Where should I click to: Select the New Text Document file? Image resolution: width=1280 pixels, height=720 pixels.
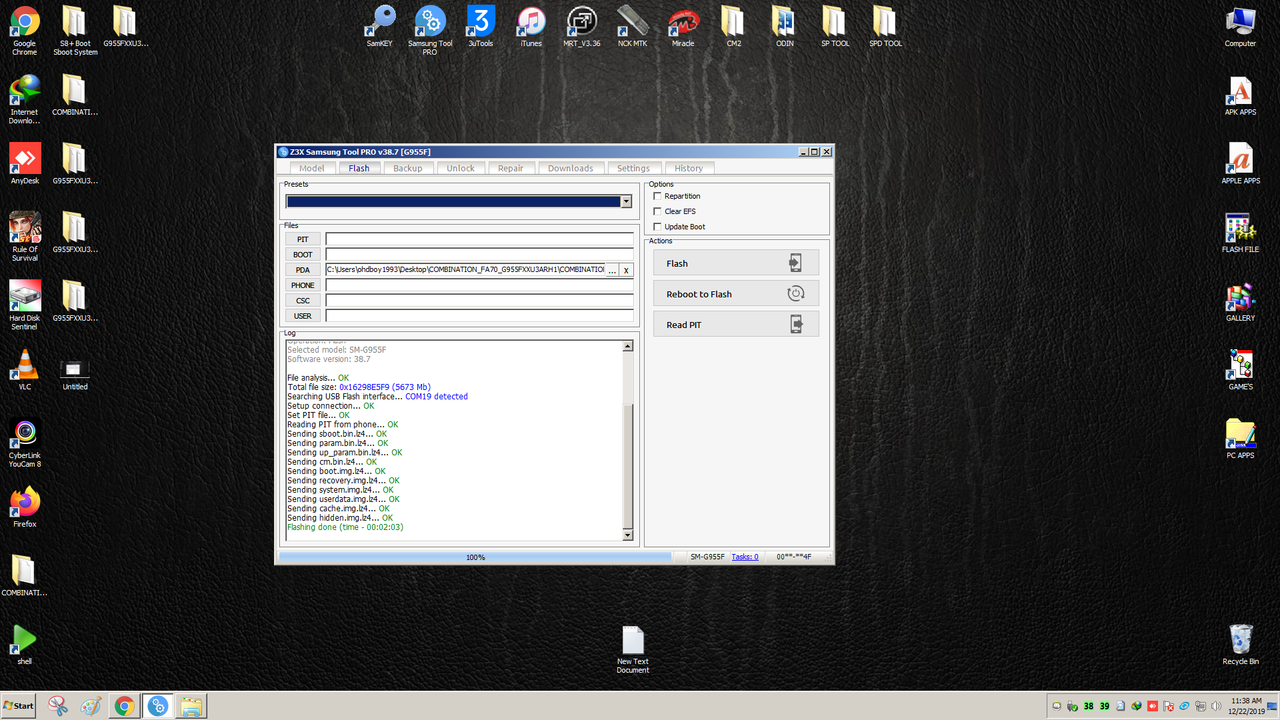tap(633, 649)
